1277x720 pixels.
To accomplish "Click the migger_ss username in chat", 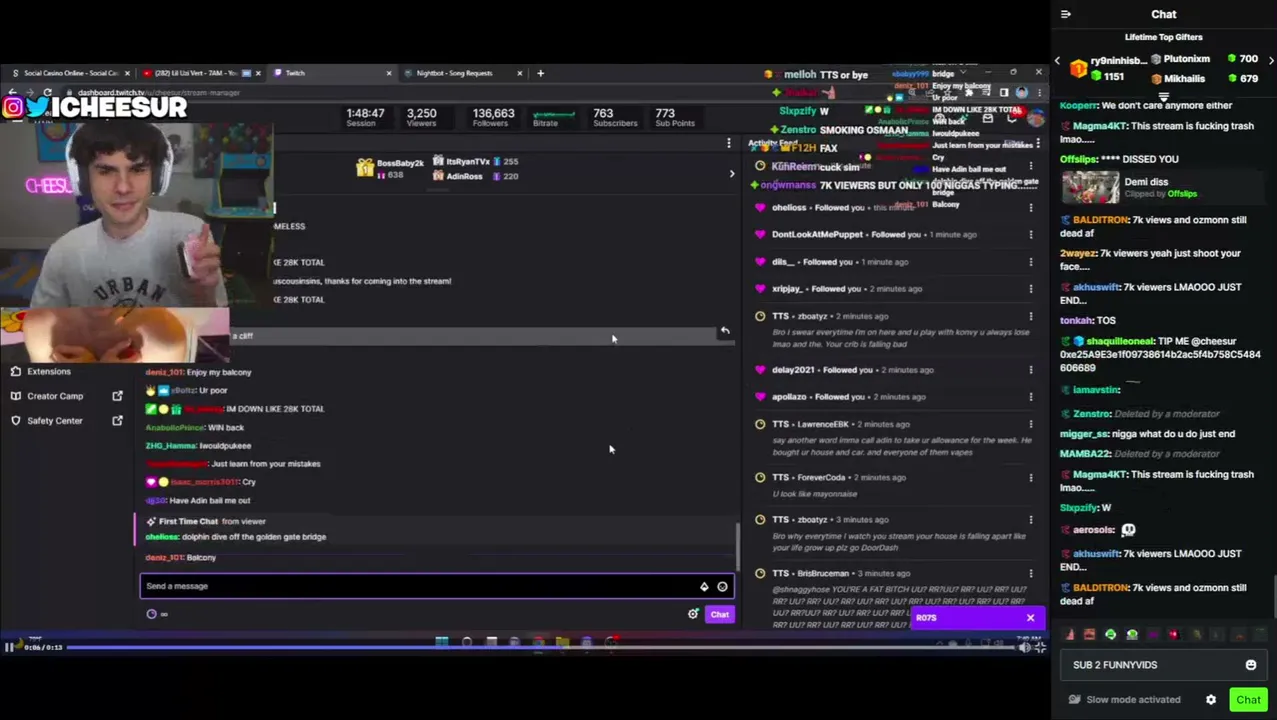I will 1083,434.
